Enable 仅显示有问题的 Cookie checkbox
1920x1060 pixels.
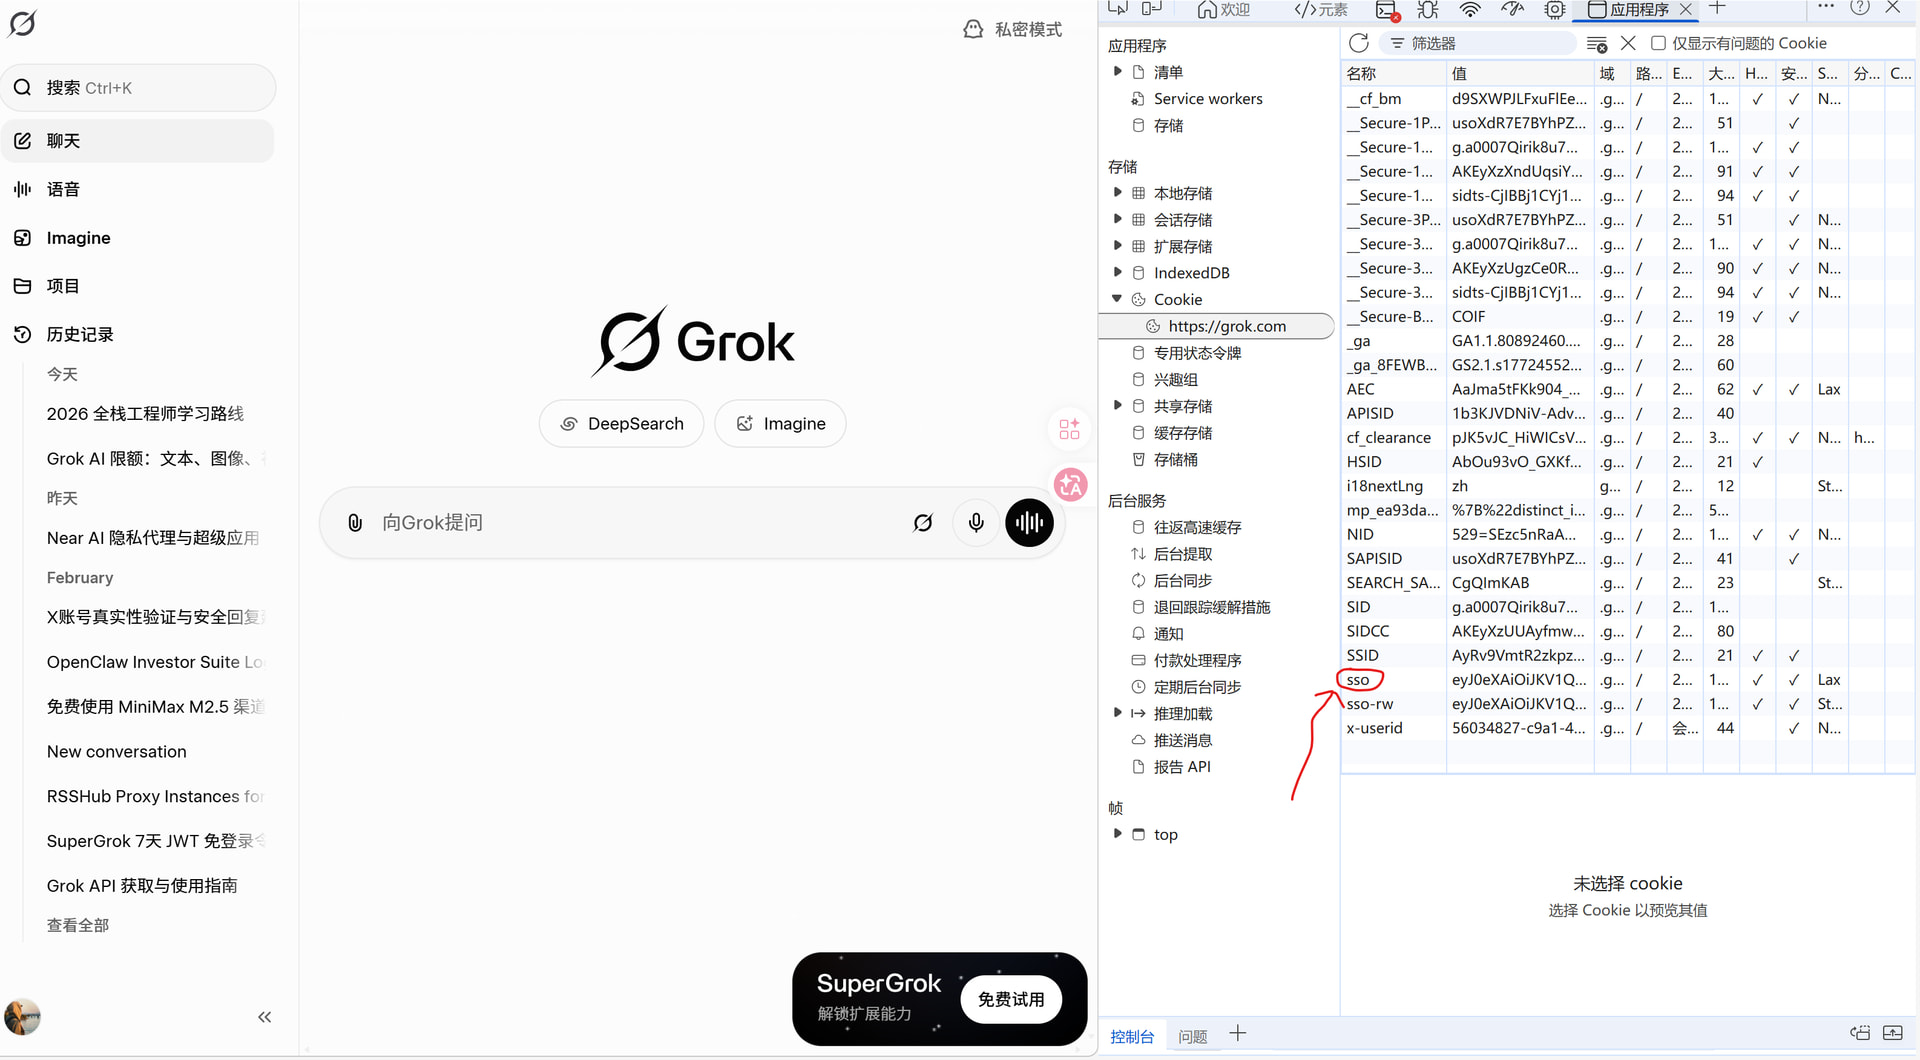click(1658, 43)
